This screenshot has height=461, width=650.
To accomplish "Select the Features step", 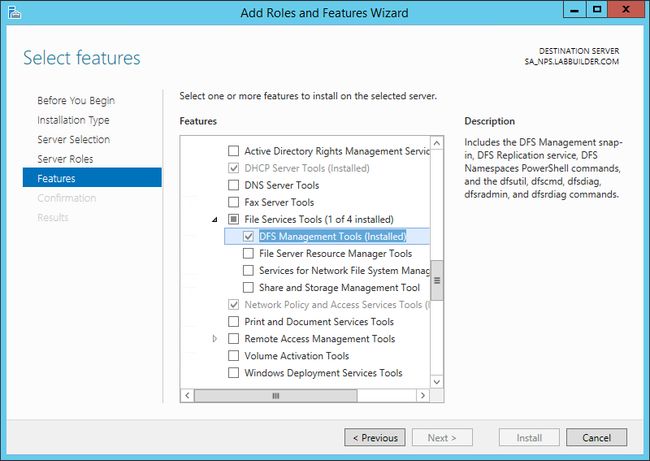I will click(92, 177).
